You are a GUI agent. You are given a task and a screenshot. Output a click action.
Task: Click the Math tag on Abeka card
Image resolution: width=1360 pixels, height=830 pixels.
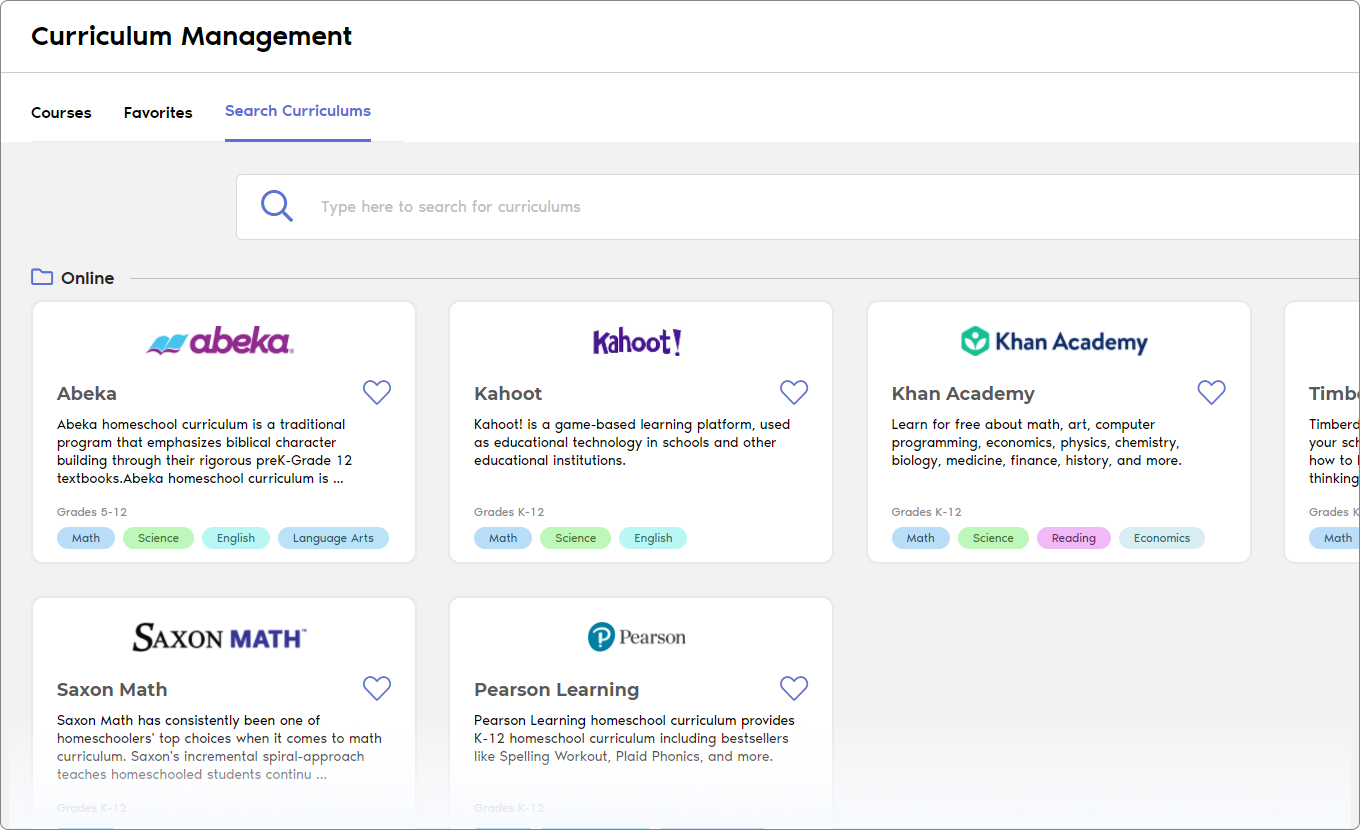(86, 538)
